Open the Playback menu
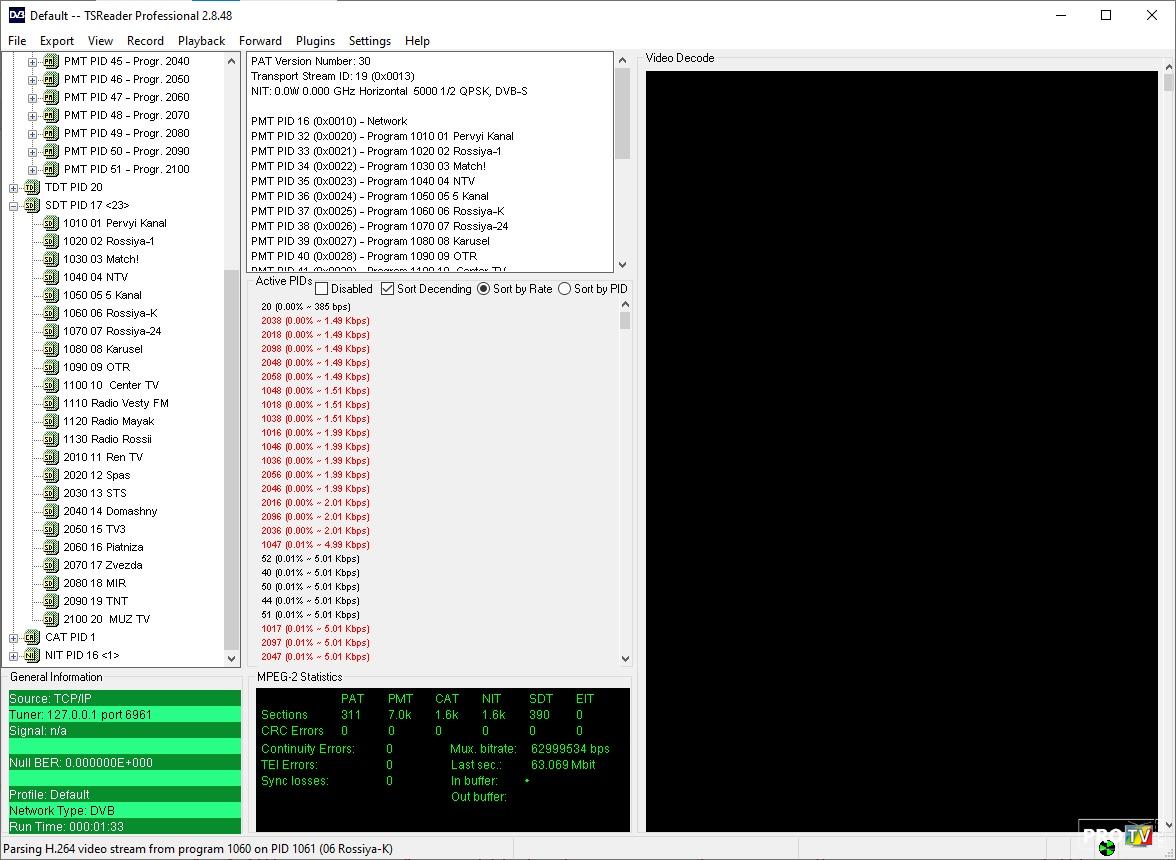Image resolution: width=1176 pixels, height=860 pixels. click(x=201, y=41)
